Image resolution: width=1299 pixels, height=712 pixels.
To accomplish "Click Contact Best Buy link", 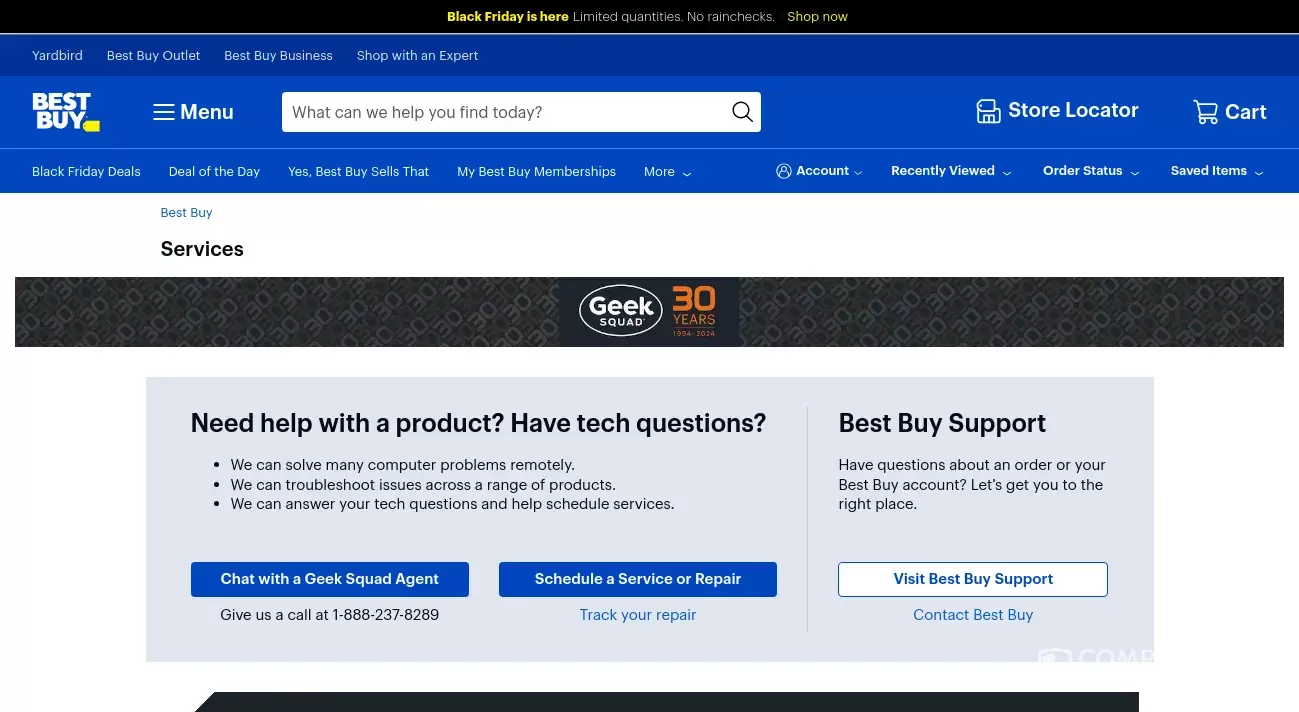I will [973, 615].
